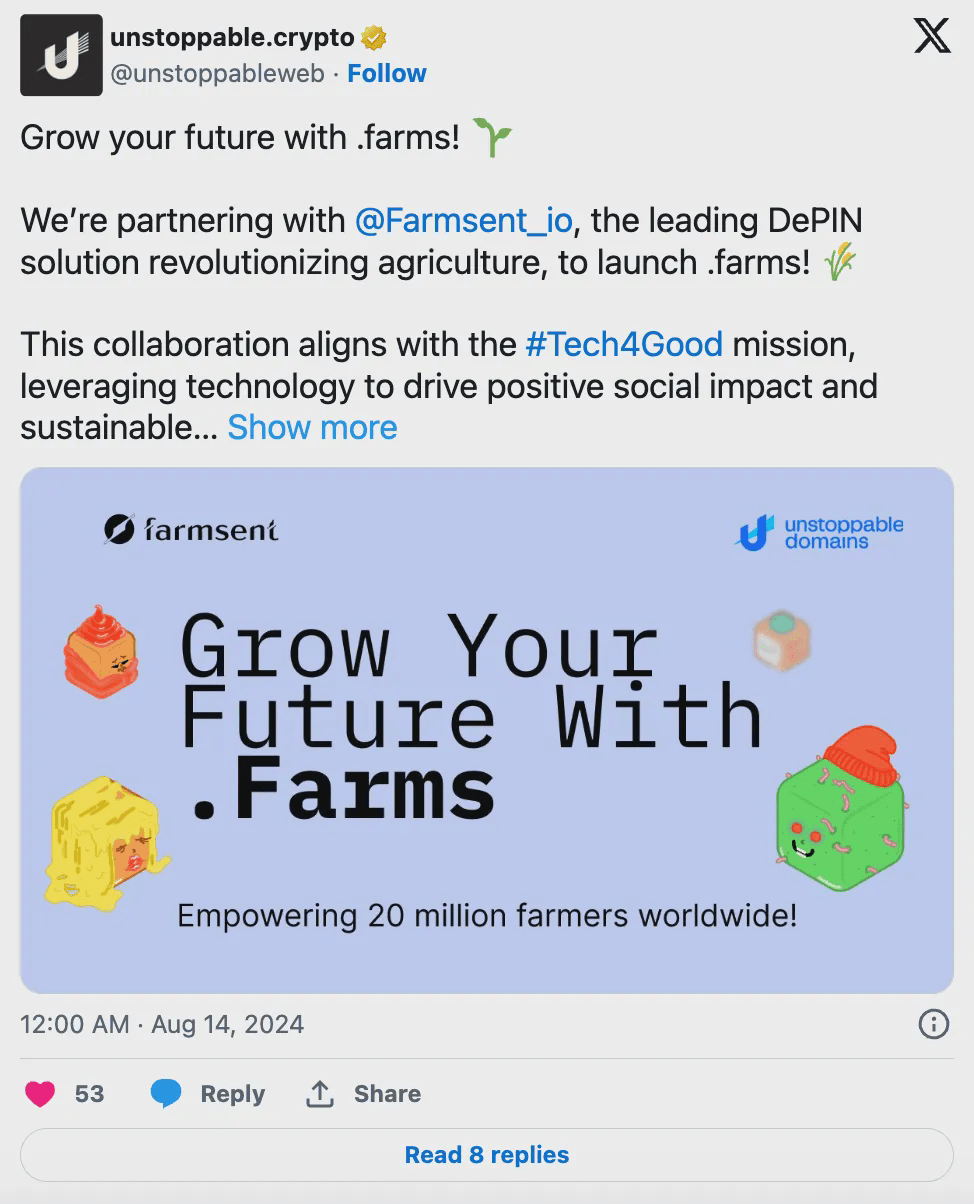Expand the post with Show more
974x1204 pixels.
tap(312, 428)
